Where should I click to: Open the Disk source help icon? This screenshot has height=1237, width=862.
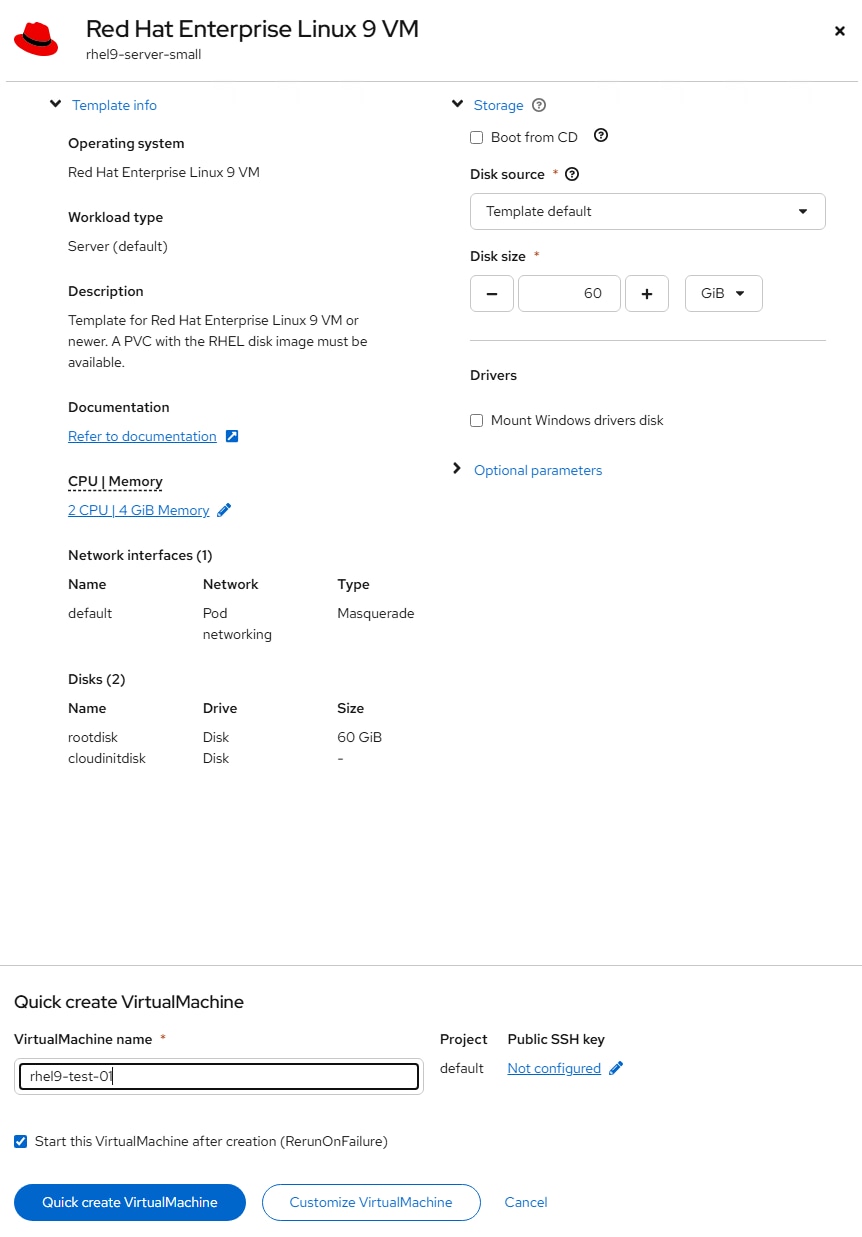pyautogui.click(x=572, y=174)
